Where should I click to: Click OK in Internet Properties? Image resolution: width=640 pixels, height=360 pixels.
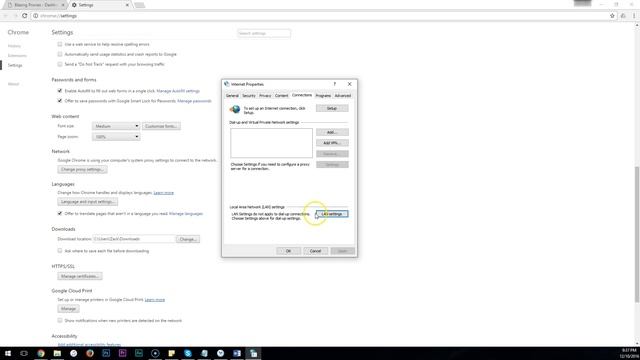click(x=288, y=251)
